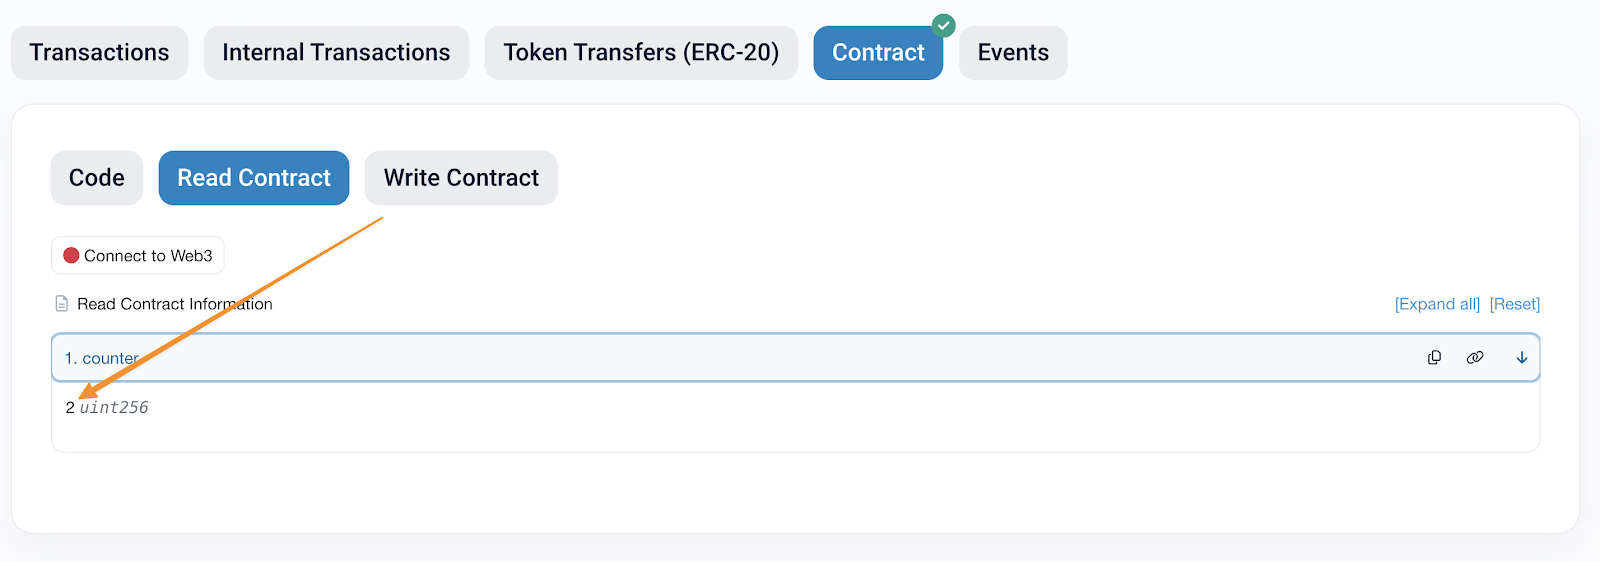Copy the counter method name icon
Image resolution: width=1600 pixels, height=562 pixels.
(x=1434, y=358)
